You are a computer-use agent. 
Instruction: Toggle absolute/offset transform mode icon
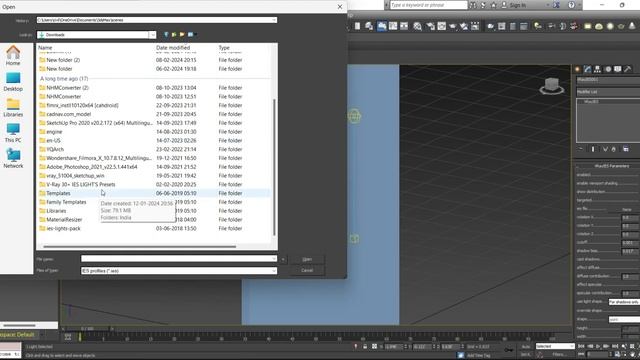click(374, 347)
